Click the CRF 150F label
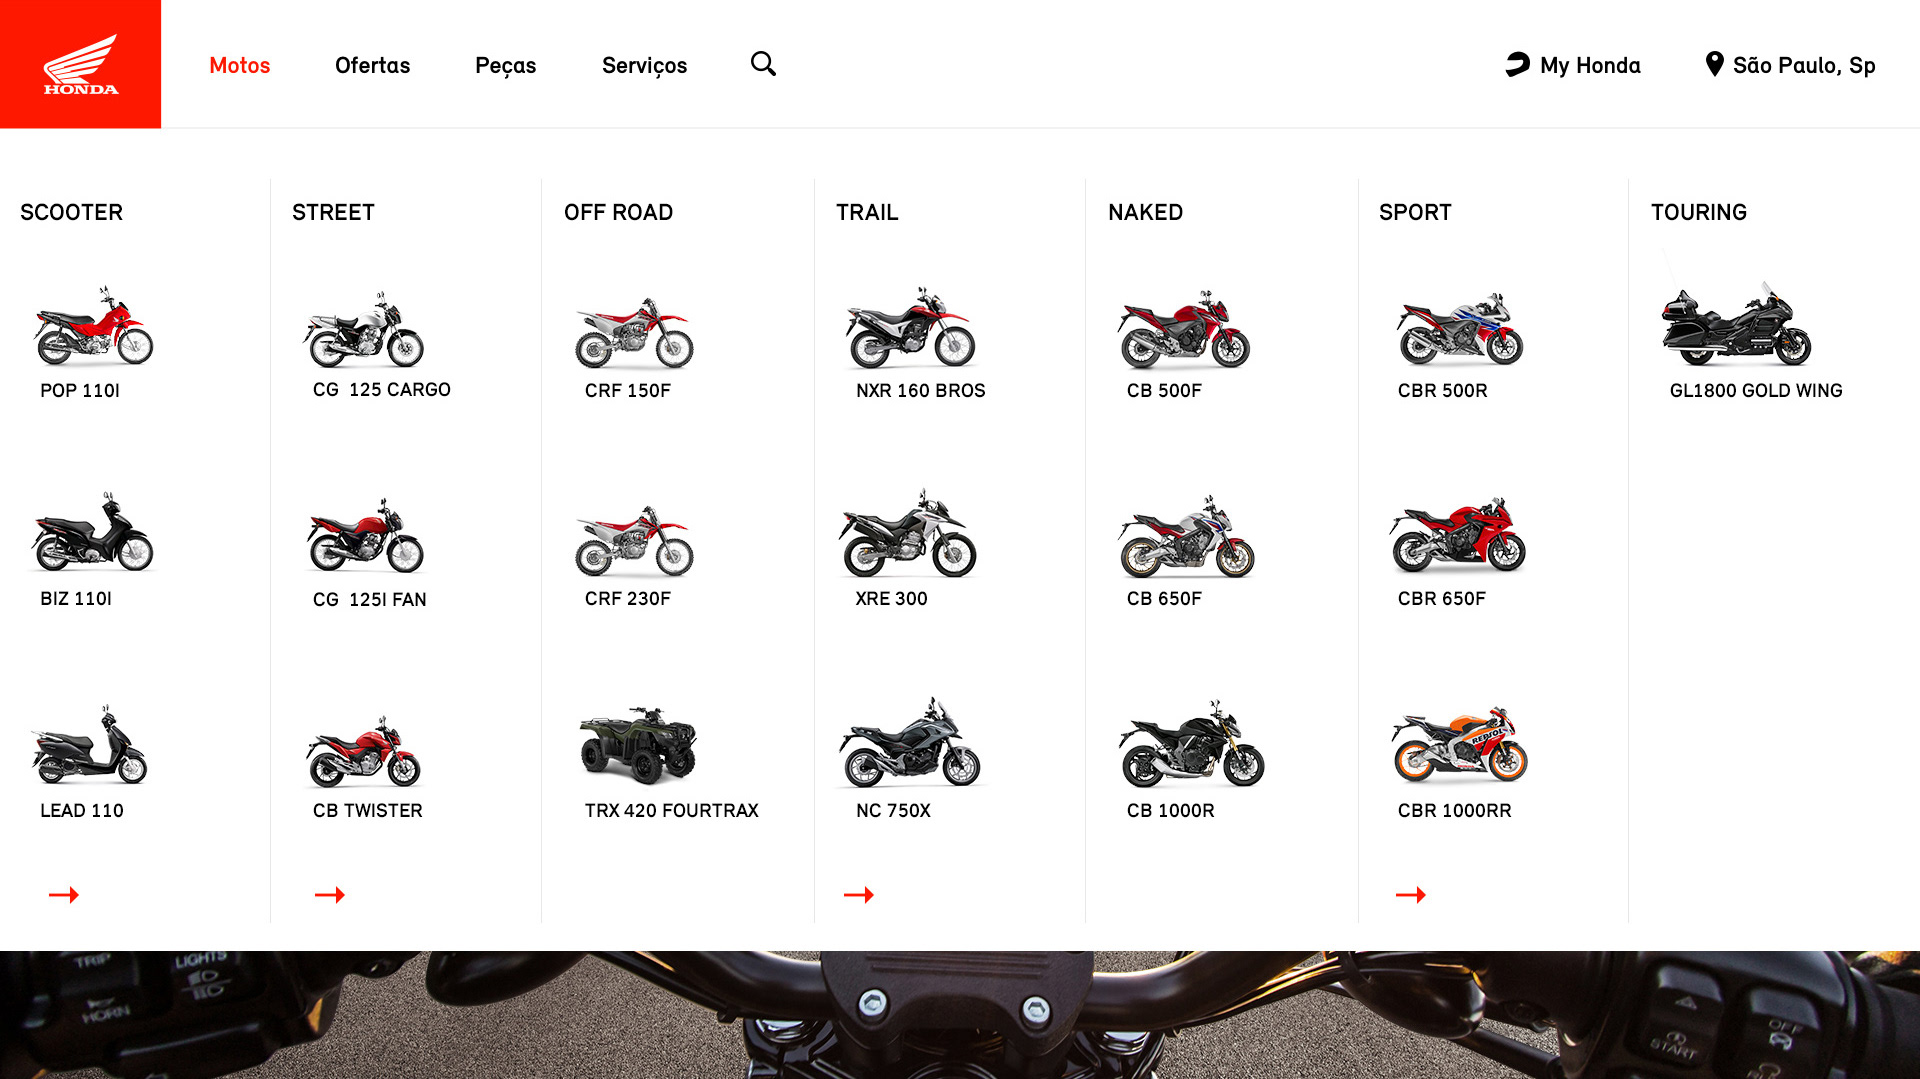1920x1079 pixels. click(628, 391)
